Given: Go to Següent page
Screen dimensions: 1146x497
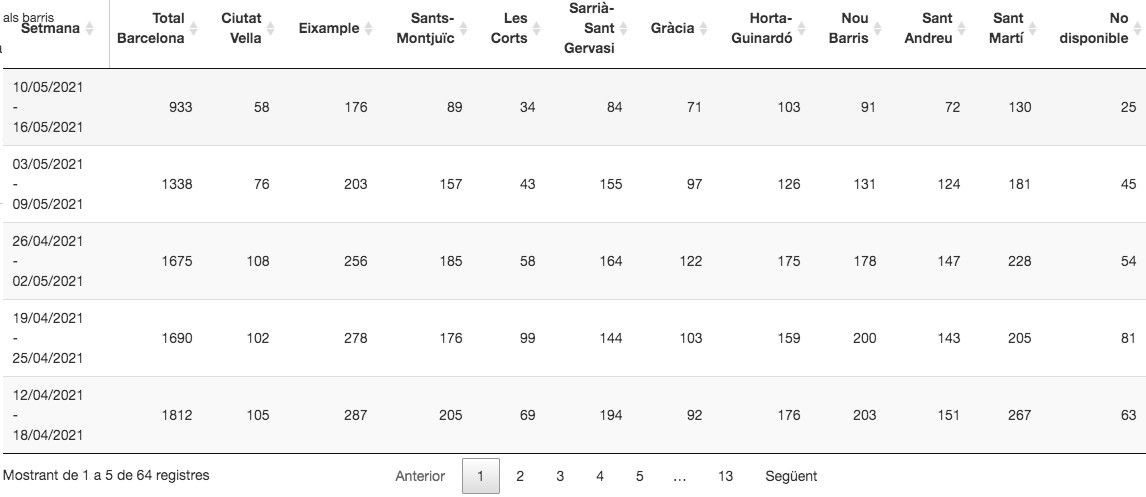Looking at the screenshot, I should tap(791, 476).
